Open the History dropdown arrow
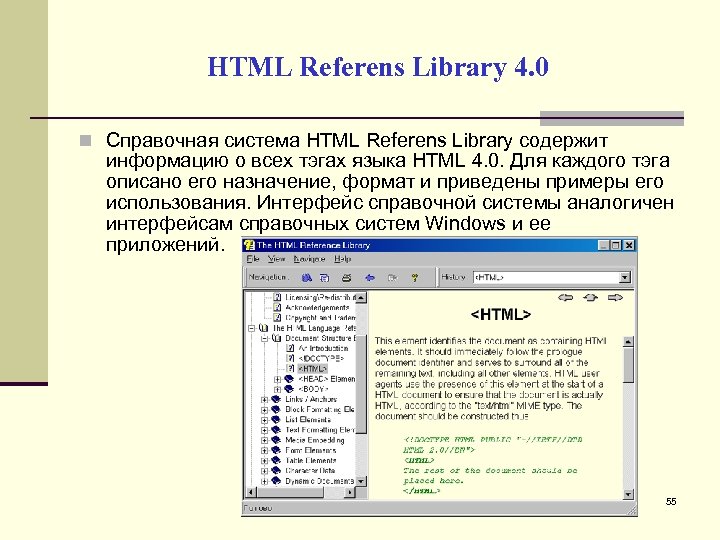The image size is (720, 540). click(625, 277)
